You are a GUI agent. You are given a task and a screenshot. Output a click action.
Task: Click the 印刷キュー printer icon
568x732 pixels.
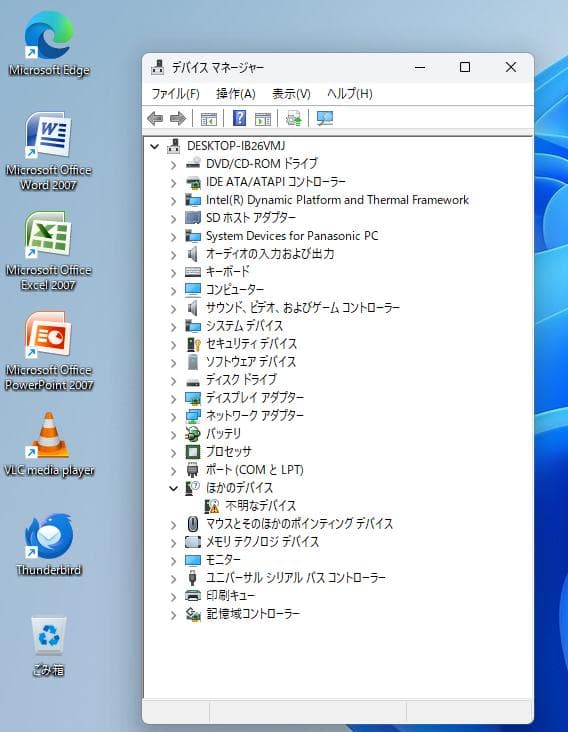[x=193, y=596]
